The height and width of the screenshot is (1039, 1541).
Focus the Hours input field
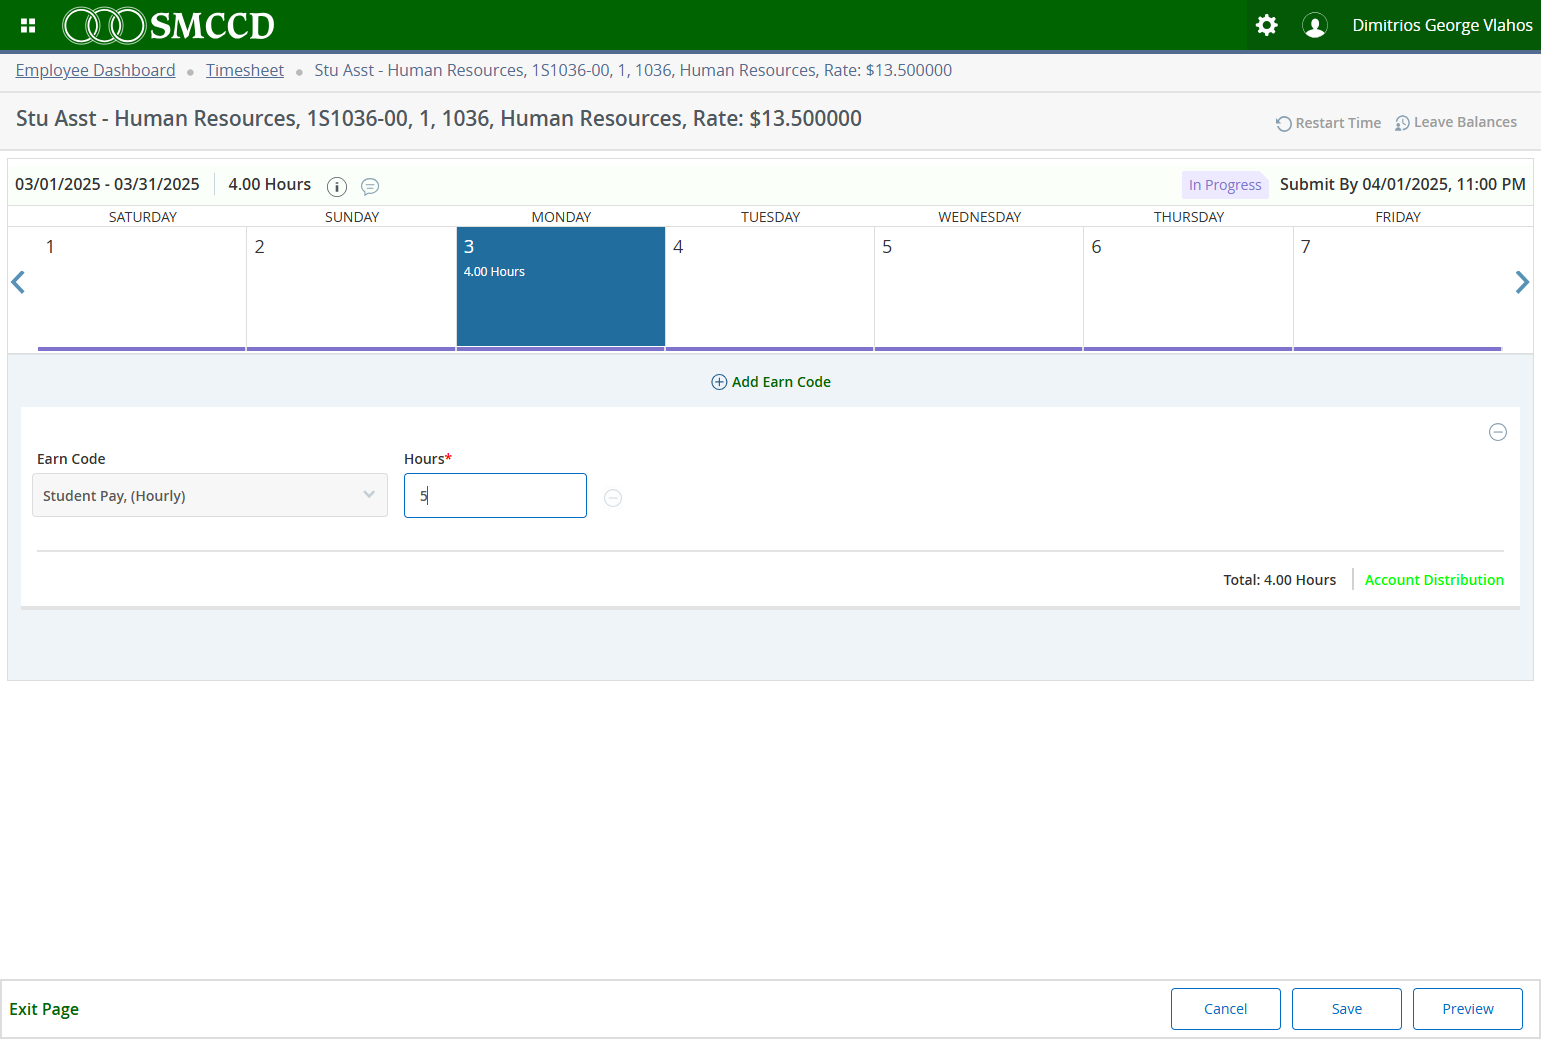[x=495, y=495]
